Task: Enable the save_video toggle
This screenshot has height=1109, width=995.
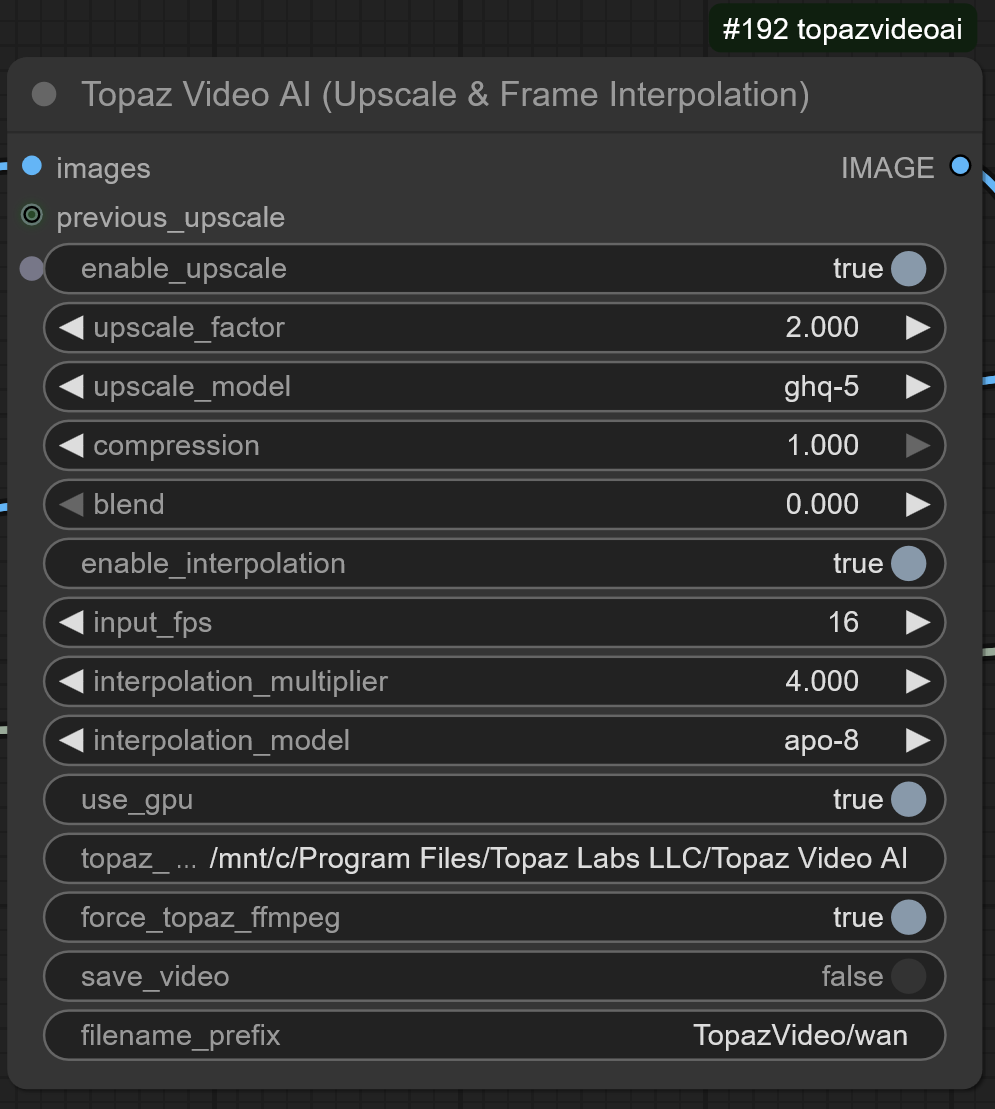Action: click(x=908, y=977)
